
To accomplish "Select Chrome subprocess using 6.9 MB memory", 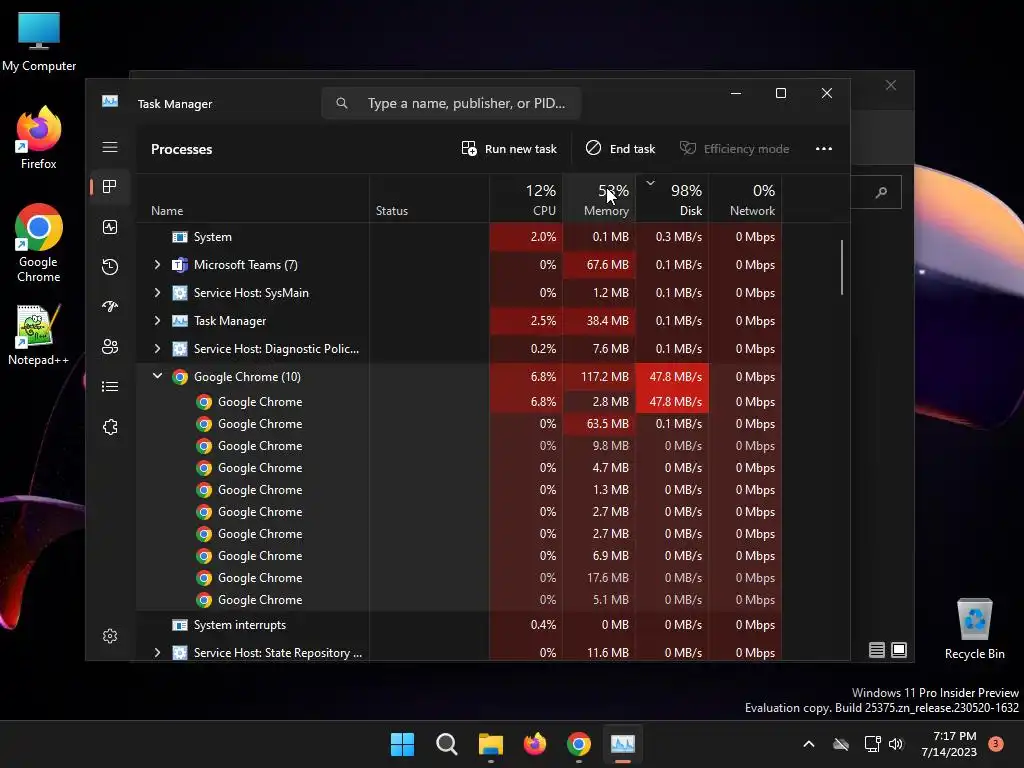I will (459, 556).
